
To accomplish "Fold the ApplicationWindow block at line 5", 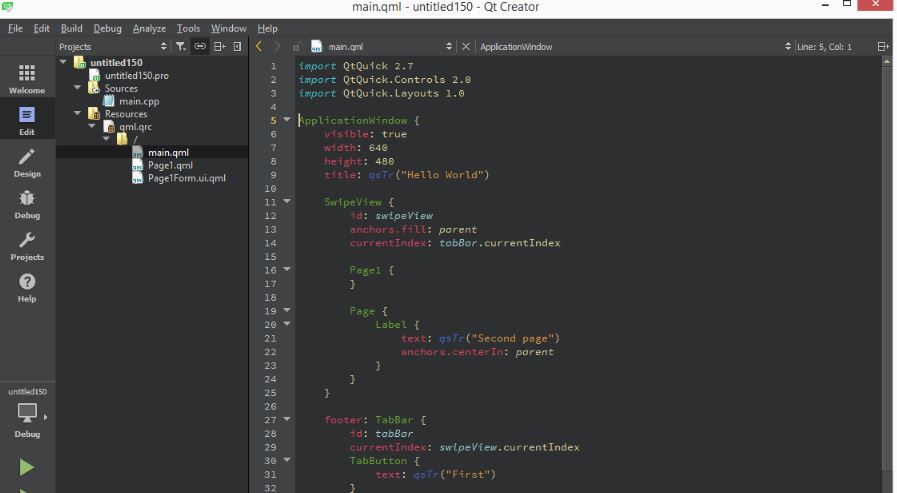I will pyautogui.click(x=287, y=120).
